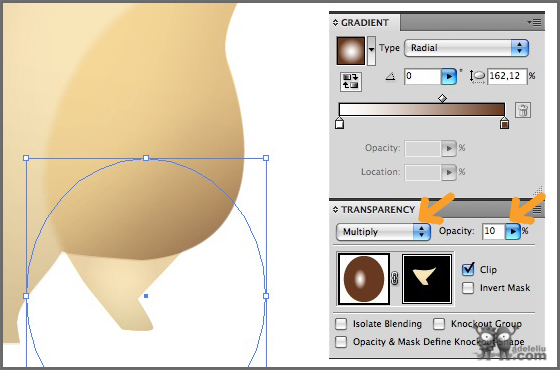Click the gradient angle icon
The height and width of the screenshot is (370, 560).
pos(391,76)
